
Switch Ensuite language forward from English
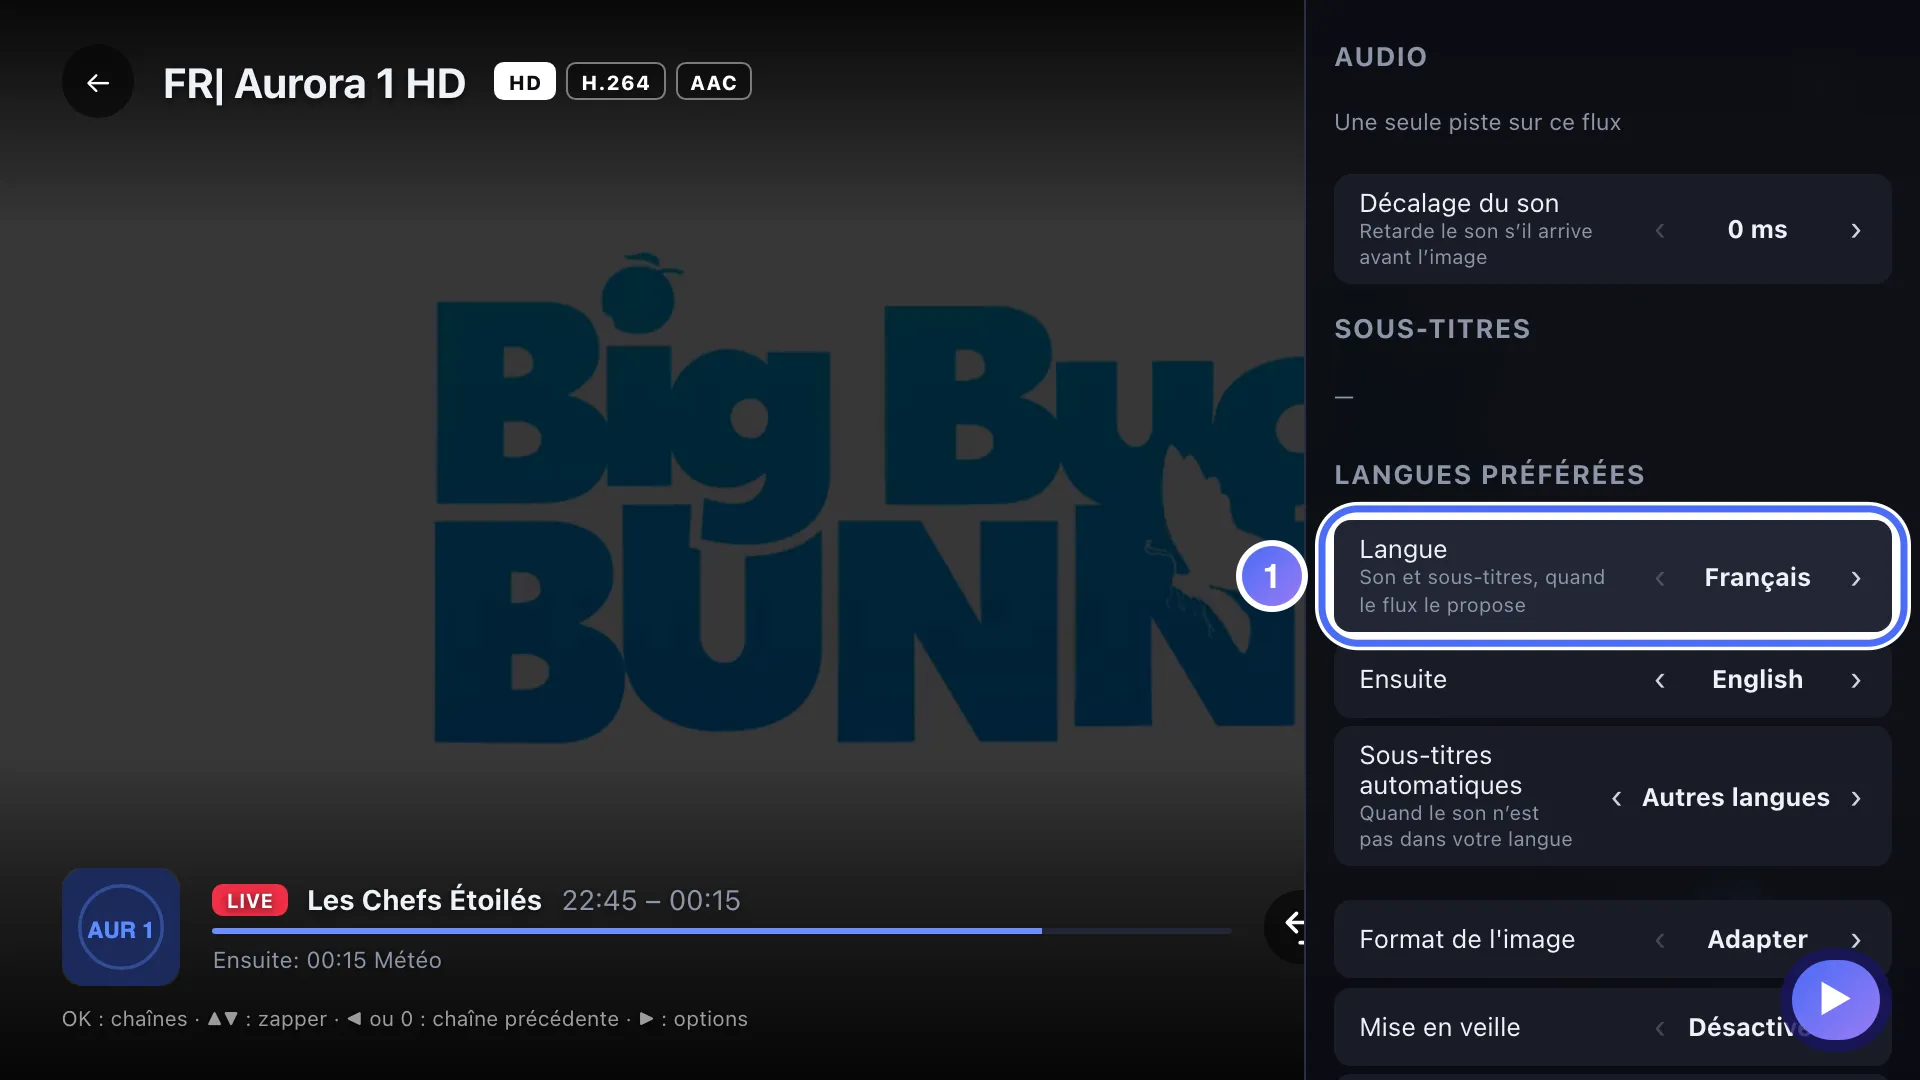point(1856,680)
